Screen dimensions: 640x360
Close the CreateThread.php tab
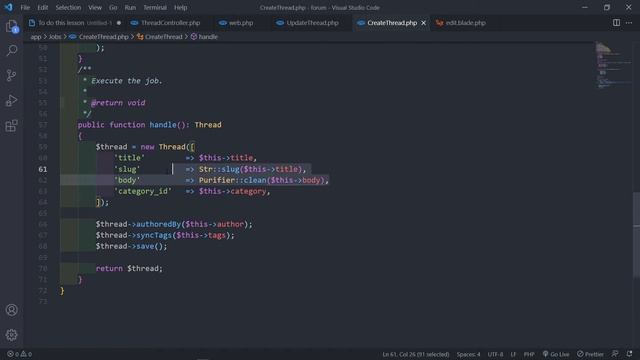click(423, 23)
